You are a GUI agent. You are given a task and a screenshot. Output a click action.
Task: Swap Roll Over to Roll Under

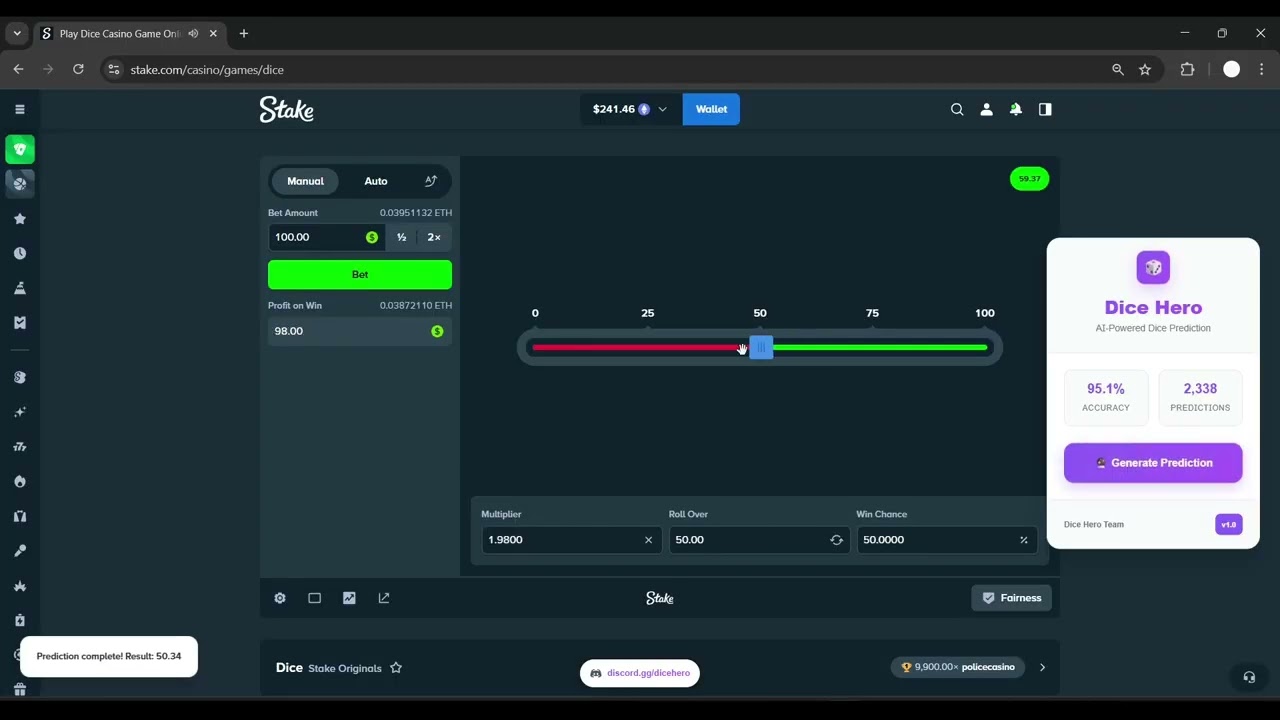click(836, 540)
